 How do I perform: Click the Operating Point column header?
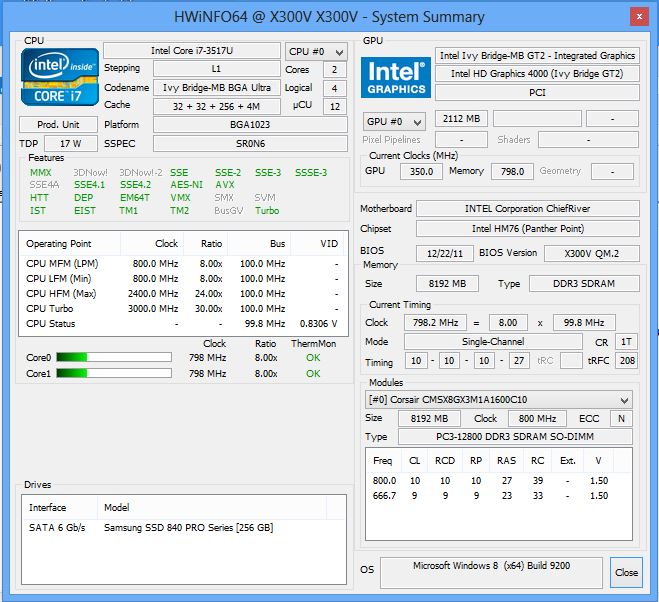tap(70, 244)
